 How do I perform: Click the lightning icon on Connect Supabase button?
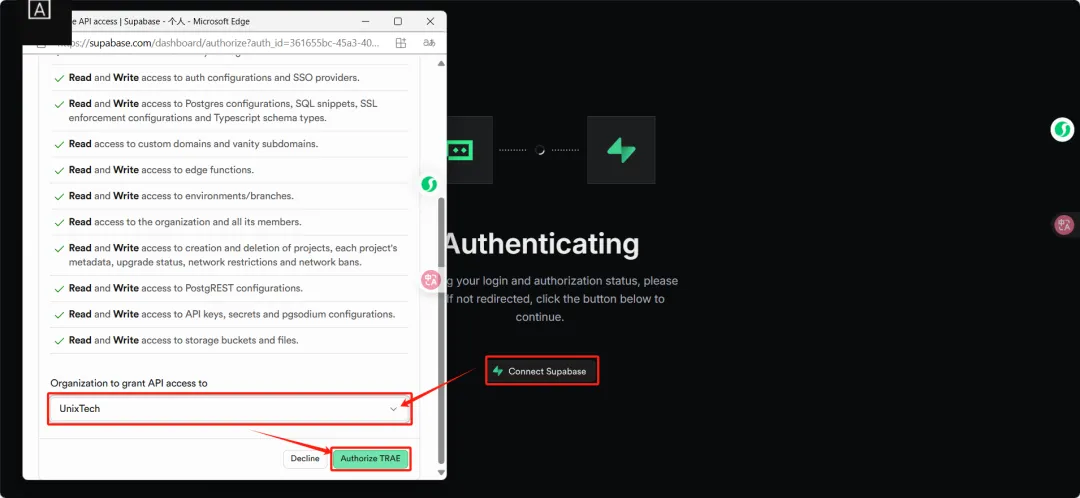(x=498, y=371)
